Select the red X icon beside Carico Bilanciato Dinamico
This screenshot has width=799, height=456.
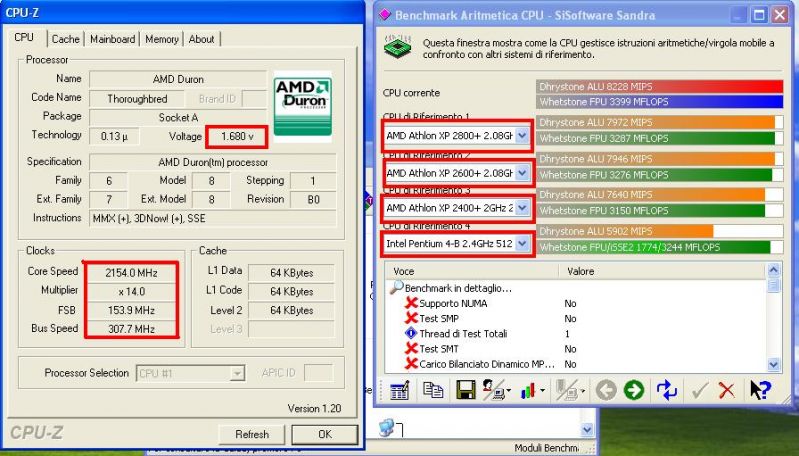tap(411, 364)
